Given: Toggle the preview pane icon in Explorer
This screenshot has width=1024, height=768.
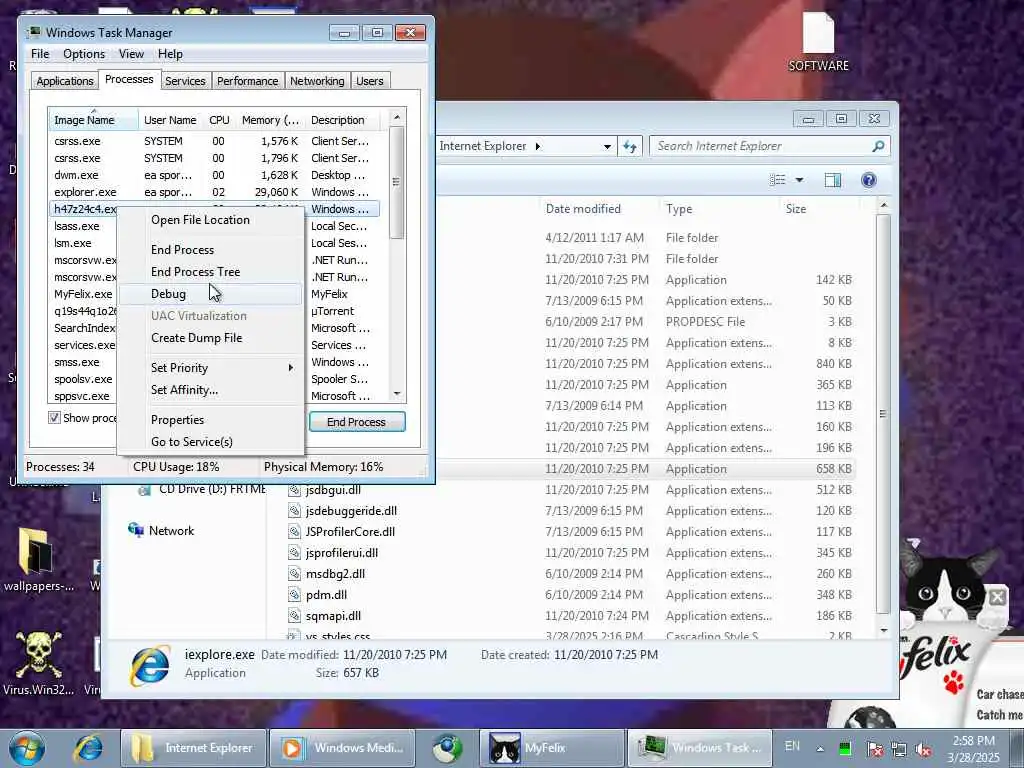Looking at the screenshot, I should 833,180.
